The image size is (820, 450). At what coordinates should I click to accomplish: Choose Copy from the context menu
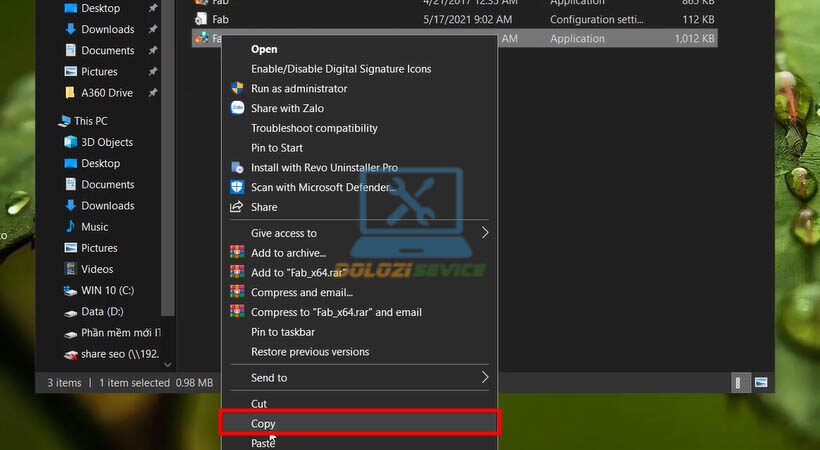pos(264,423)
